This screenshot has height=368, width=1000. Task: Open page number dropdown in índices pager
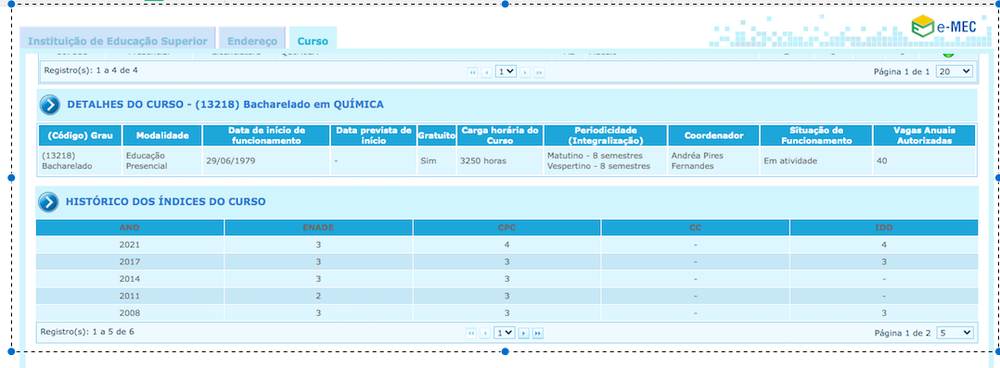coord(505,332)
